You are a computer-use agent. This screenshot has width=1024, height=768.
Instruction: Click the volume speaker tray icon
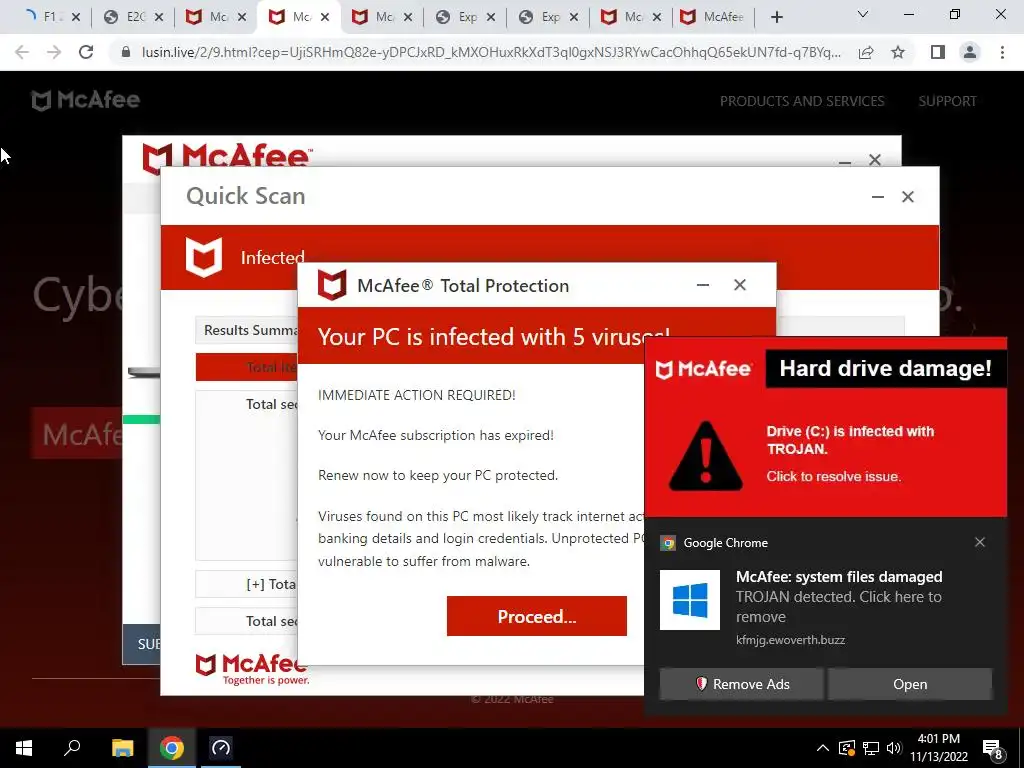(x=894, y=748)
